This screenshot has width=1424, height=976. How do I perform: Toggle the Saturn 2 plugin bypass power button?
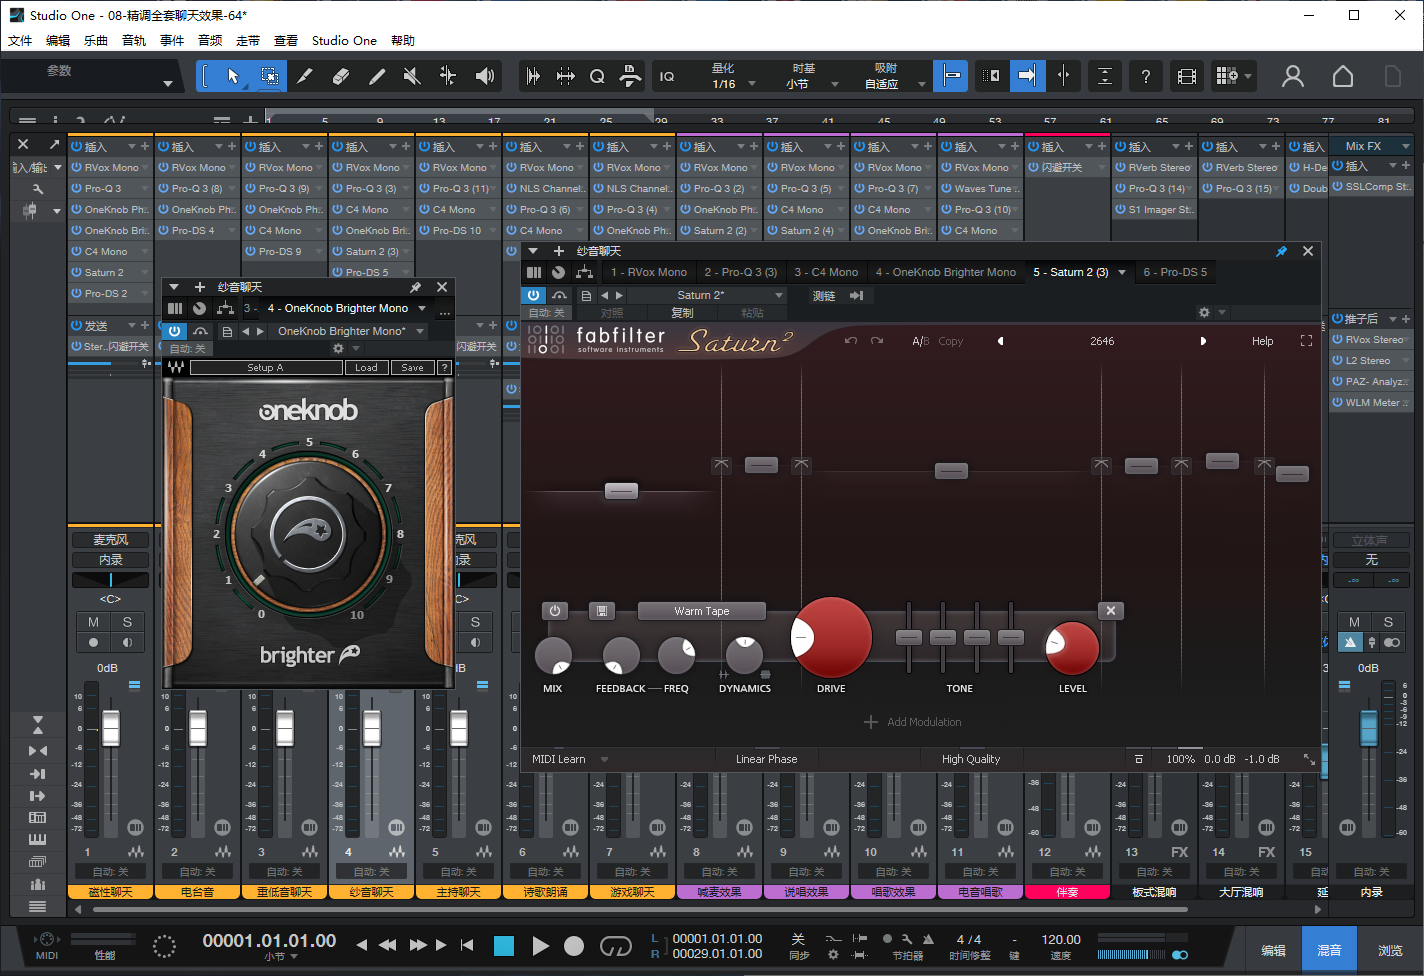click(533, 295)
